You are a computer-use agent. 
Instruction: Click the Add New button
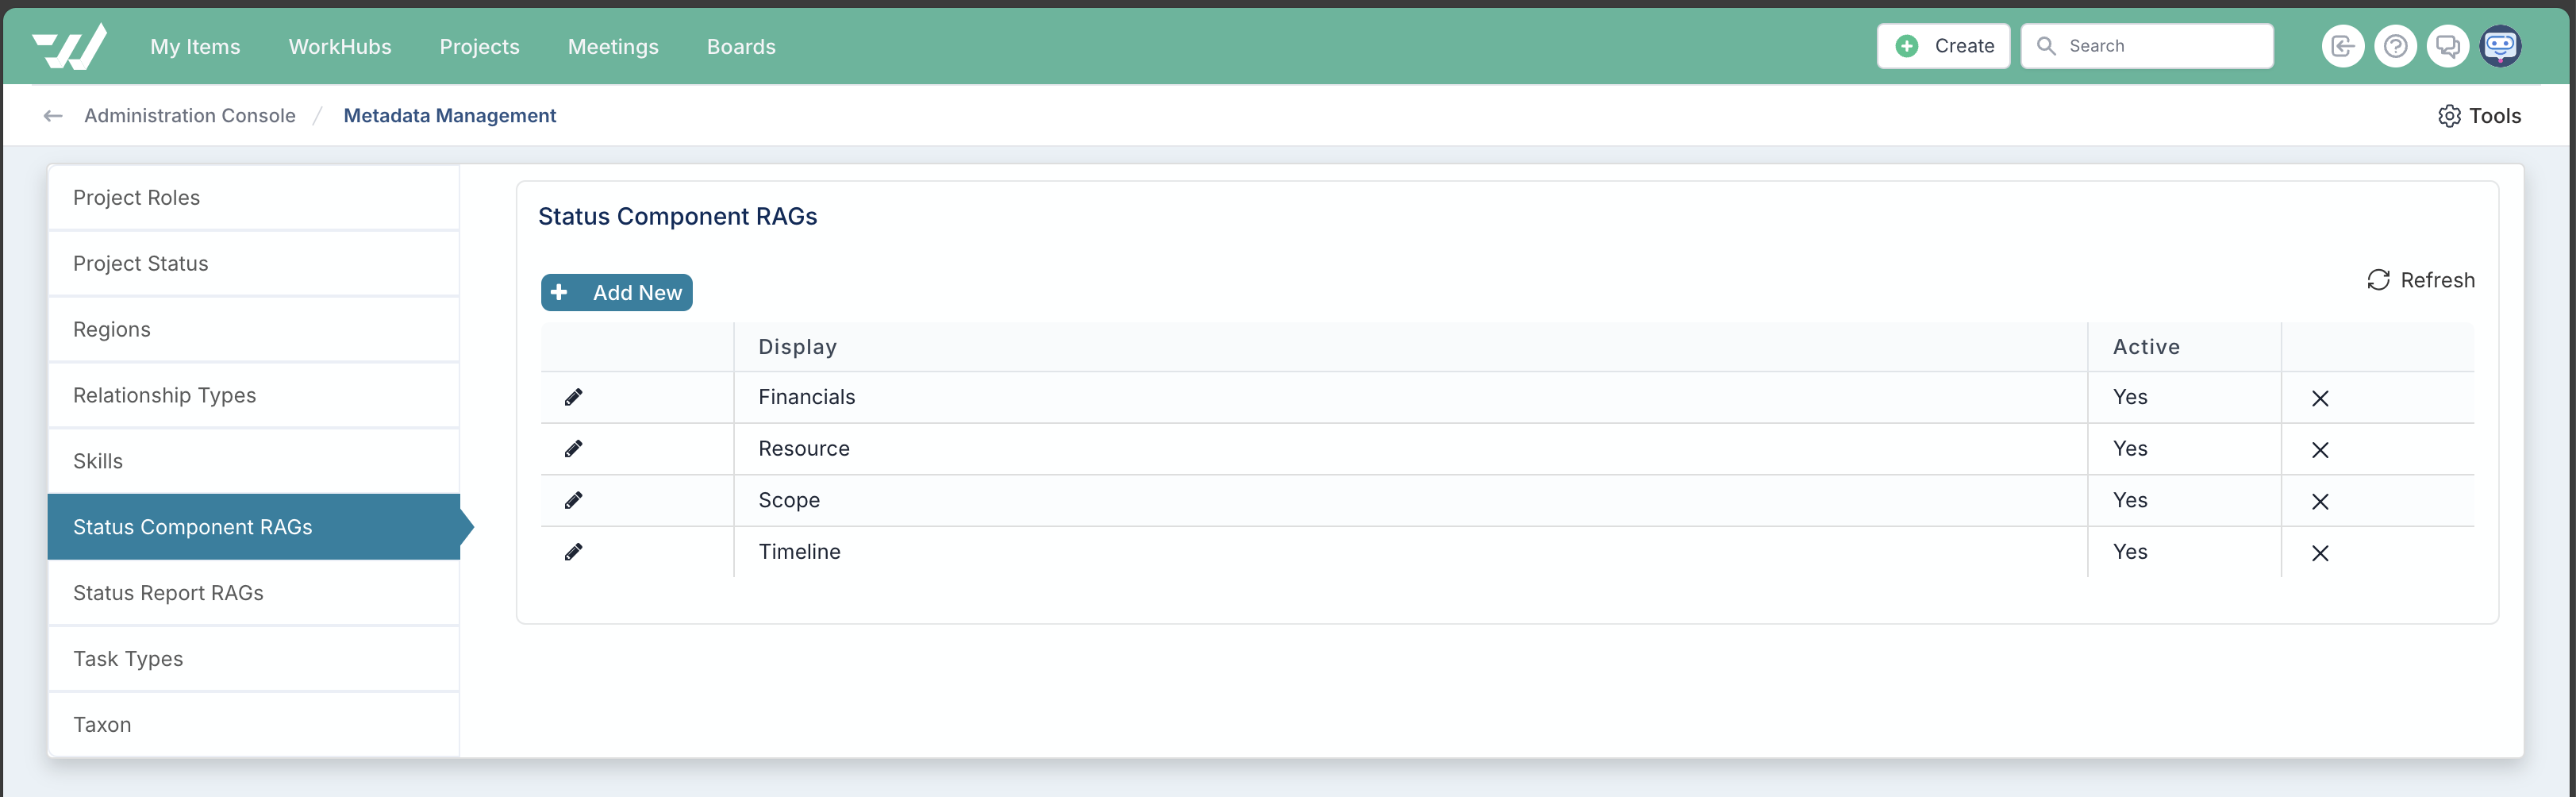pos(617,293)
